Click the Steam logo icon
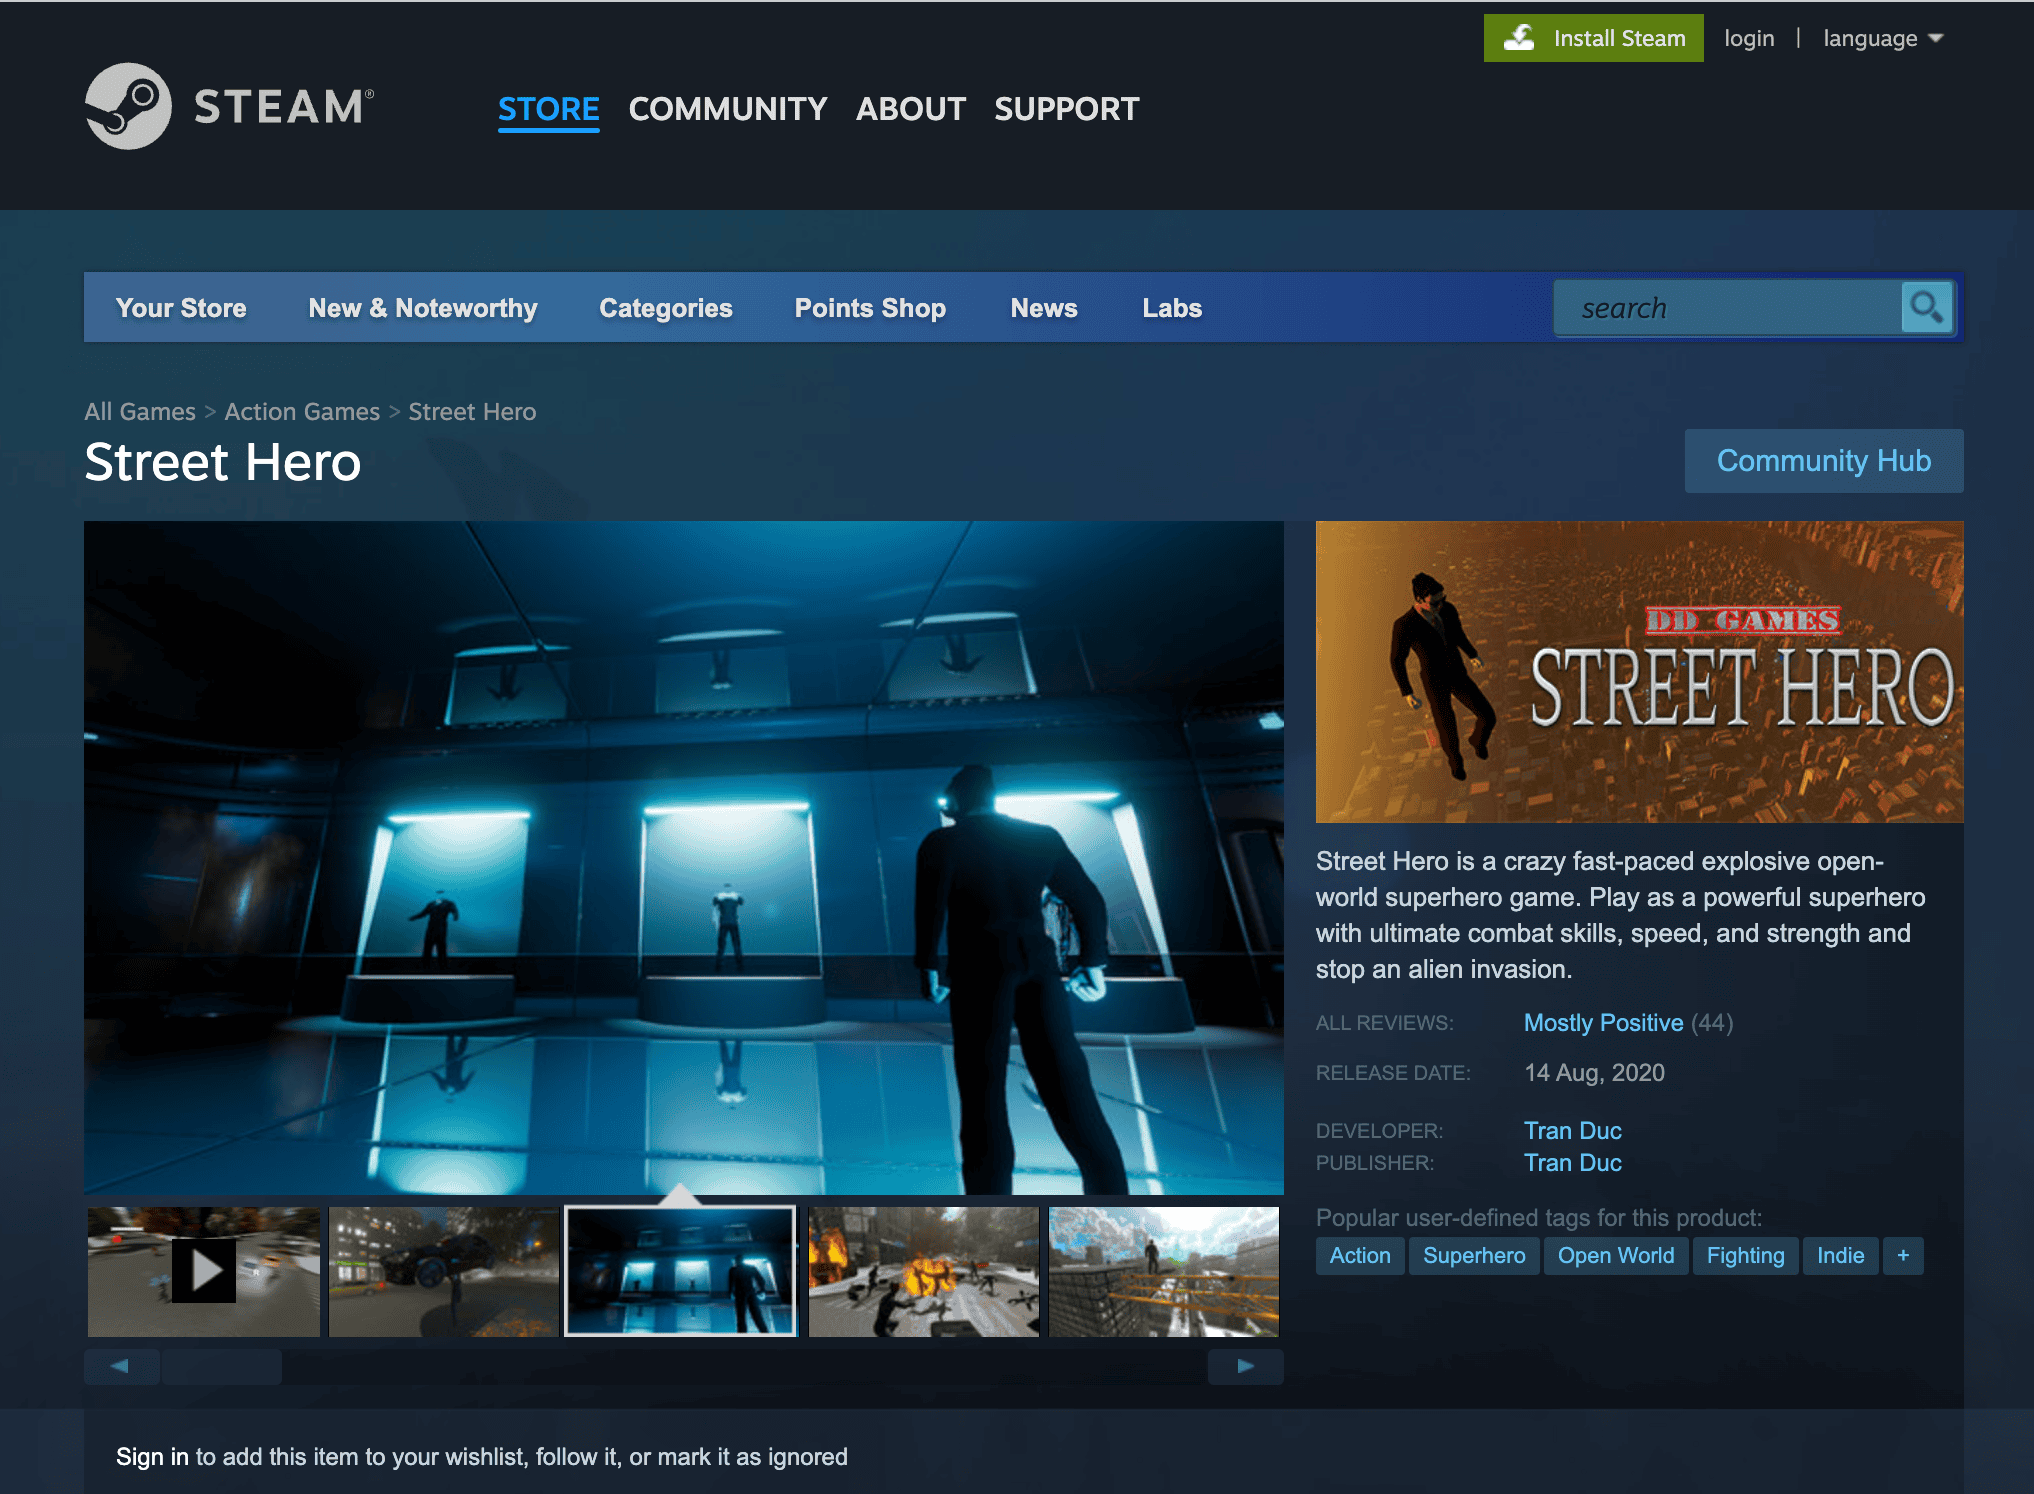2034x1494 pixels. (128, 106)
